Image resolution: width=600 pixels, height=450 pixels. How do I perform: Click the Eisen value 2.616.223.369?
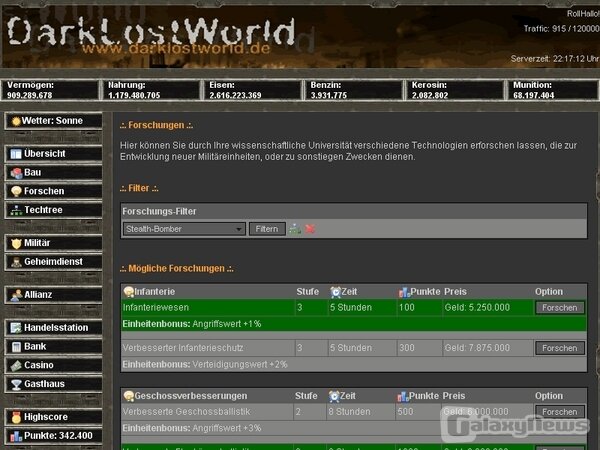(x=235, y=95)
